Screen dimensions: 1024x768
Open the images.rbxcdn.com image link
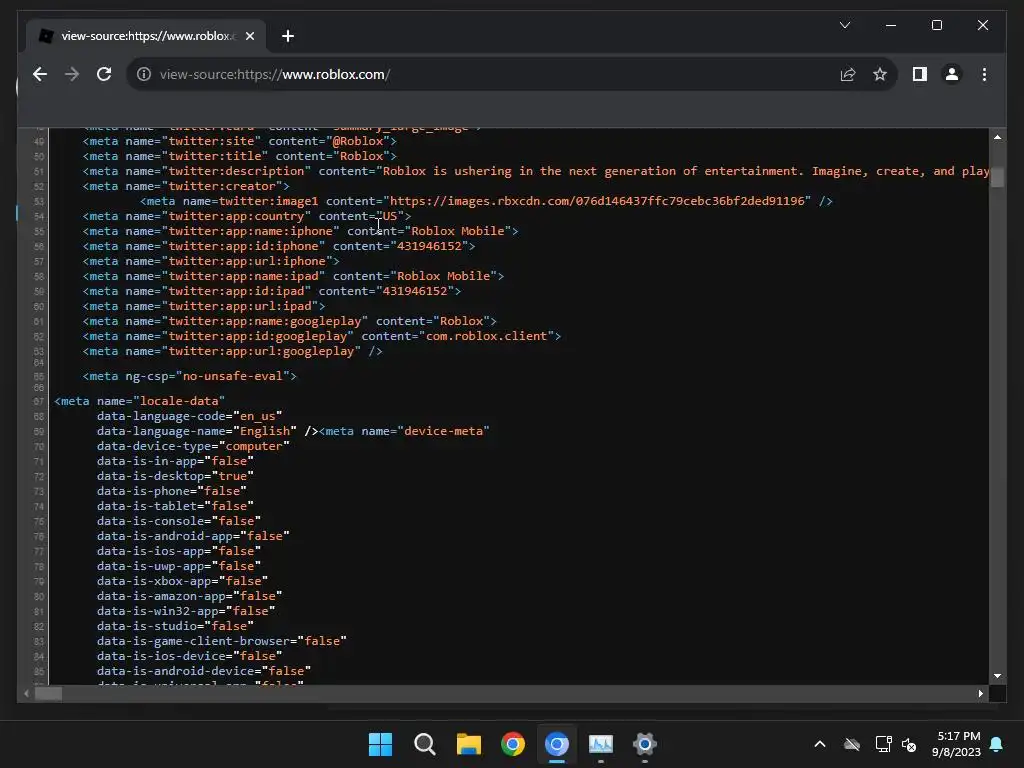click(x=597, y=201)
